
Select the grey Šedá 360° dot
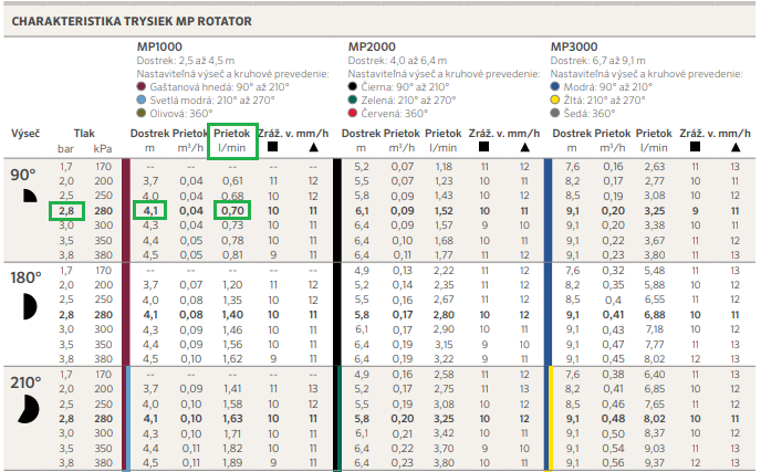555,113
